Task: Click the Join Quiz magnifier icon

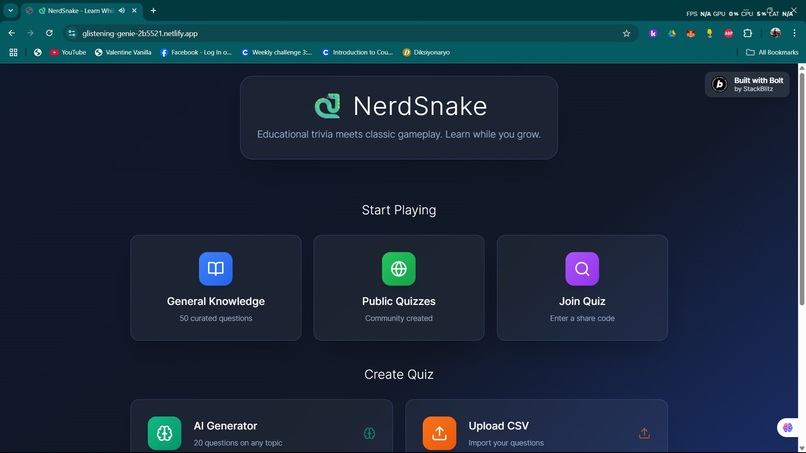Action: pos(582,268)
